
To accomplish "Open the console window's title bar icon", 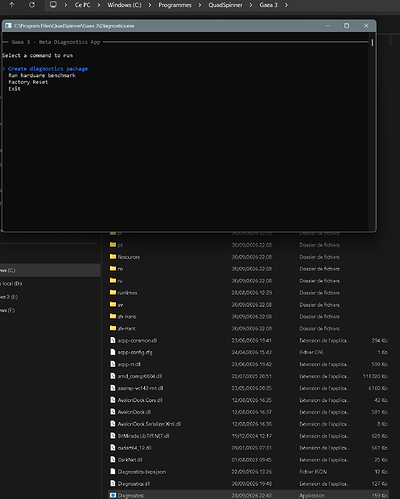I will (8, 26).
